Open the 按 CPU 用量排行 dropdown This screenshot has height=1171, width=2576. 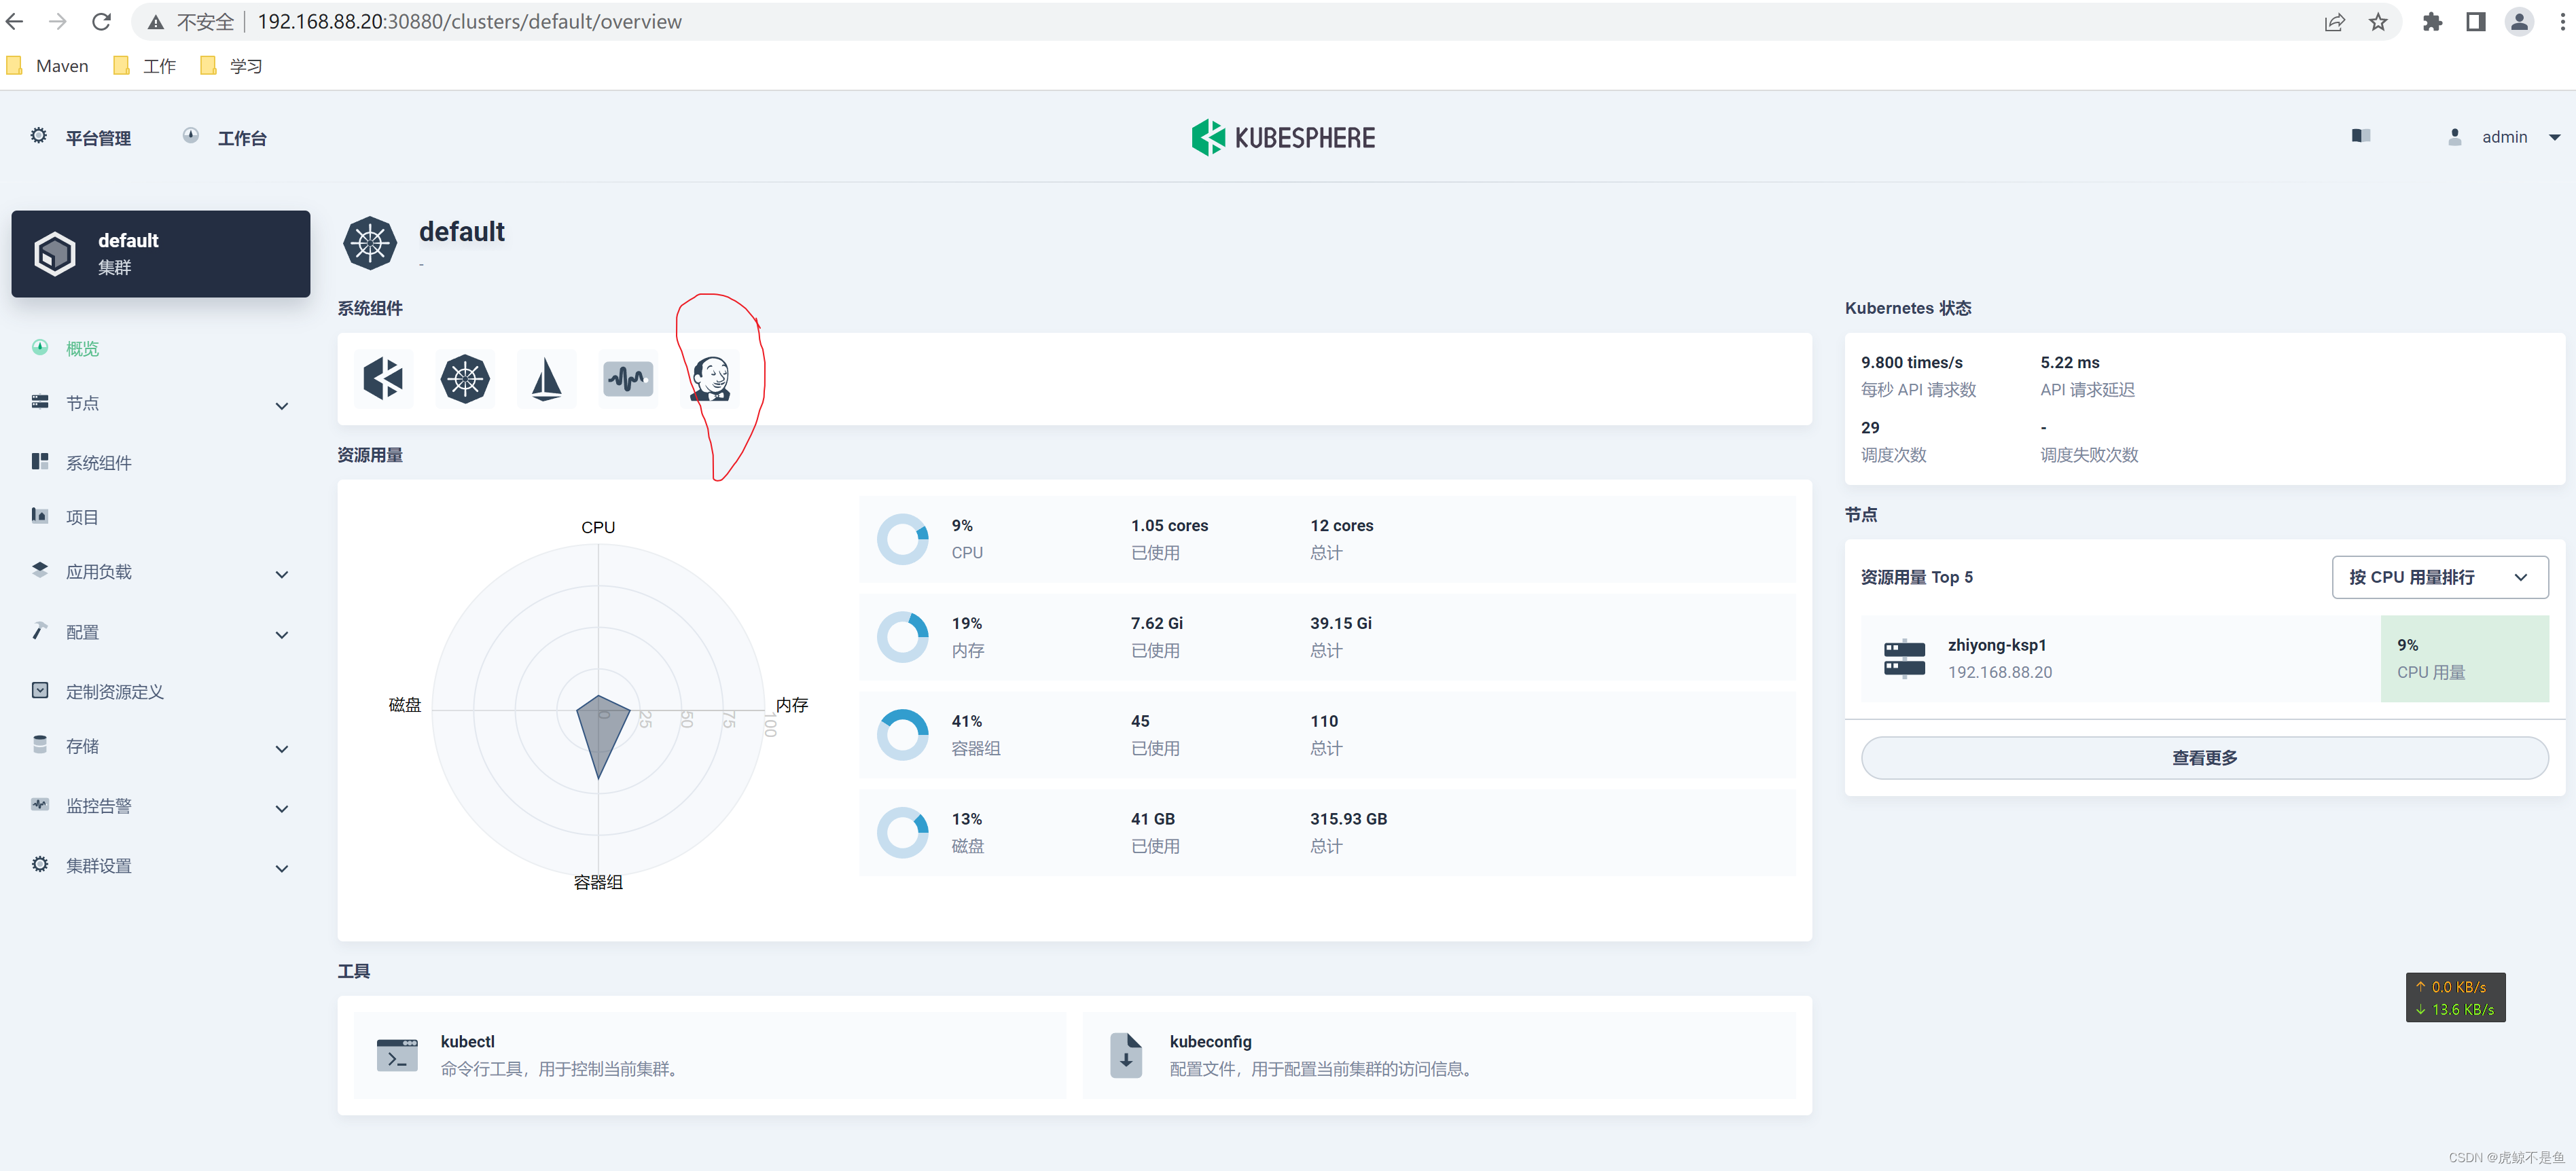pyautogui.click(x=2439, y=578)
